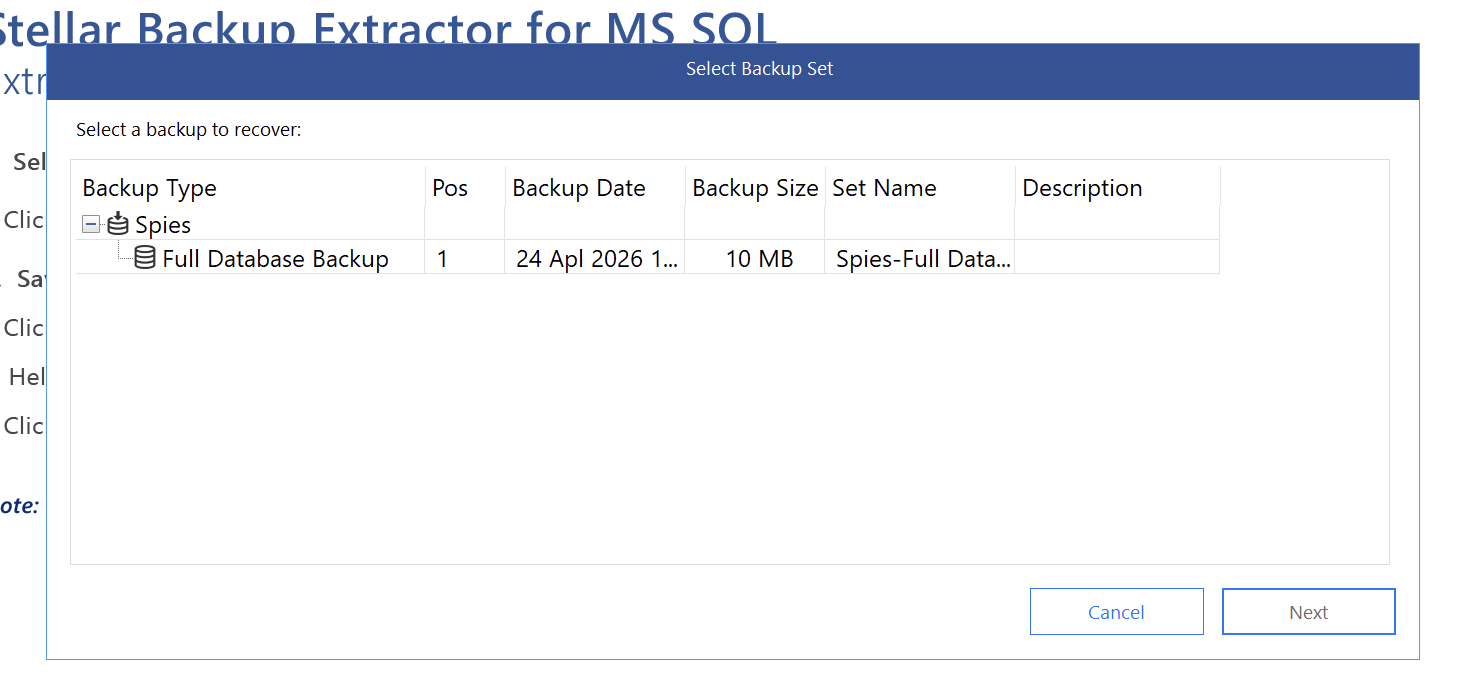This screenshot has height=698, width=1466.
Task: Select the Full Database Backup row
Action: click(648, 258)
